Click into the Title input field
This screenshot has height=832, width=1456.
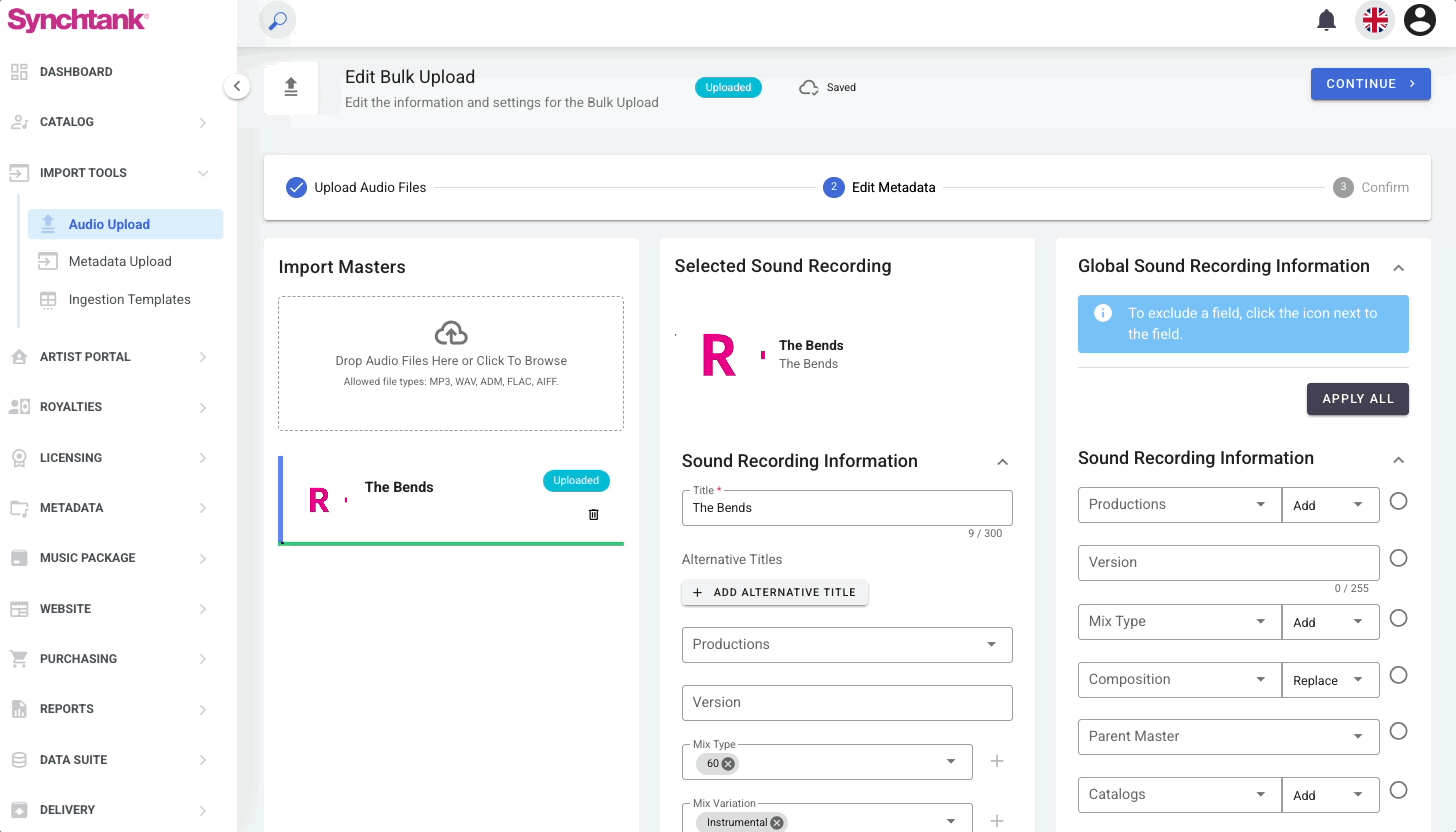[847, 508]
